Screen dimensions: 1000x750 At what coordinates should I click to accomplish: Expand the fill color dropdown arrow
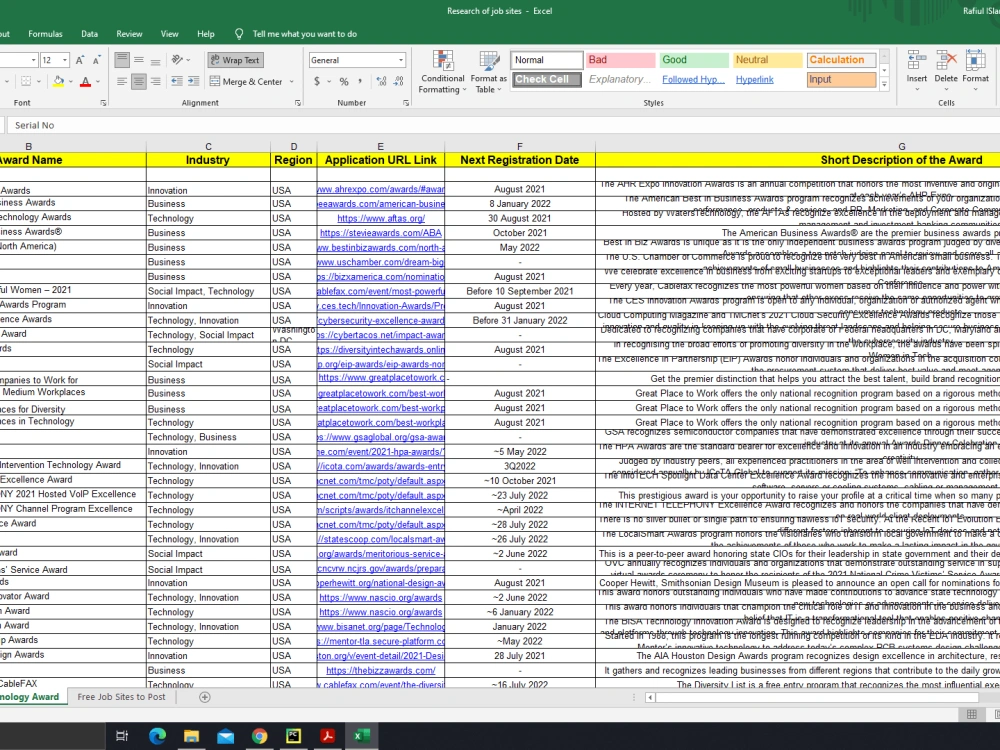pos(70,82)
